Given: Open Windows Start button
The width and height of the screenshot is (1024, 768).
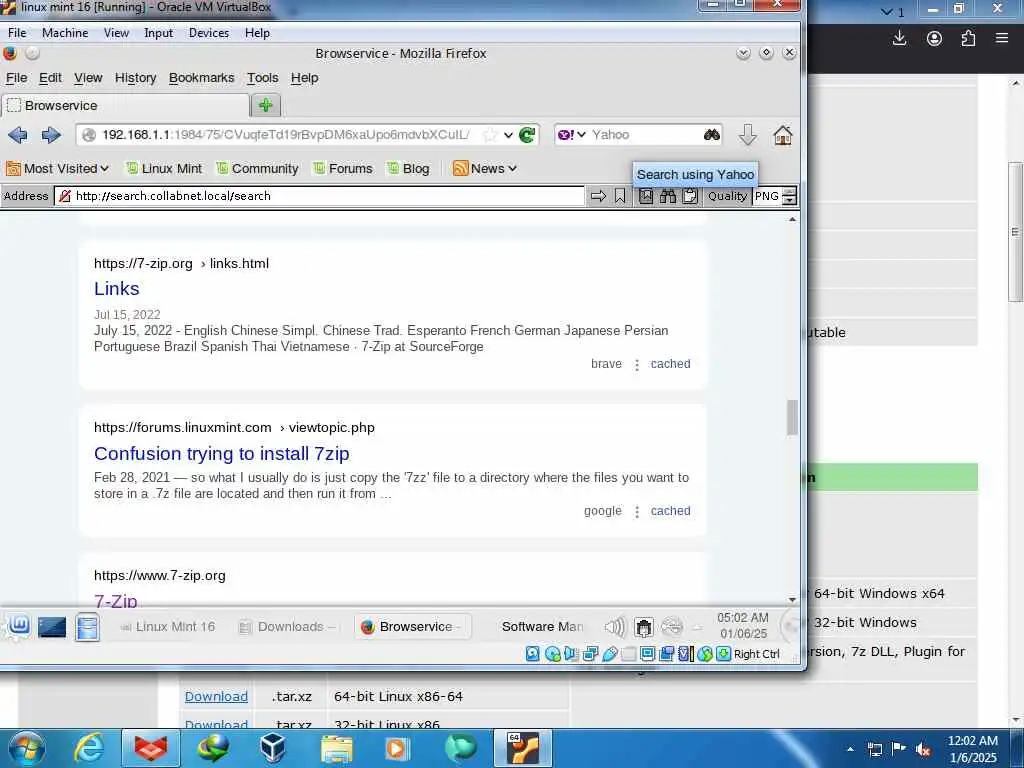Looking at the screenshot, I should [x=27, y=748].
